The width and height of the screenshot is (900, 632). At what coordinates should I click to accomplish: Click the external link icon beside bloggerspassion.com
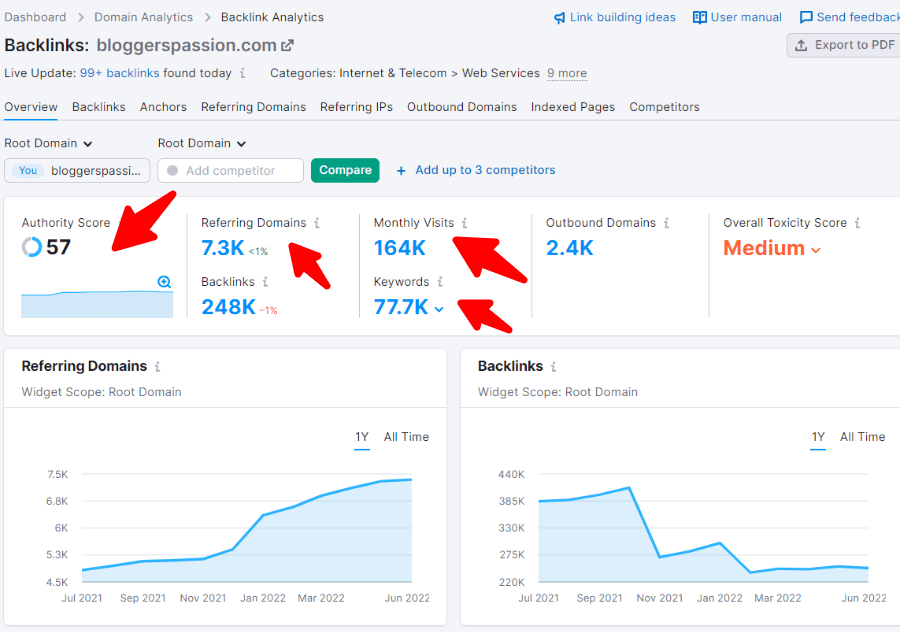pos(288,46)
